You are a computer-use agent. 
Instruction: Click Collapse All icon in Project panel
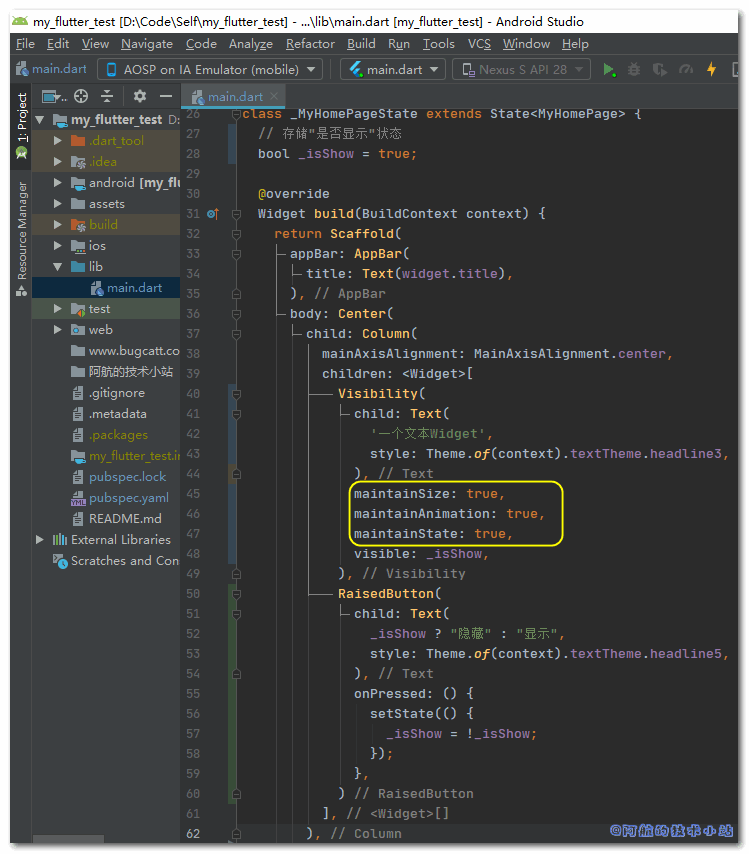(x=106, y=97)
